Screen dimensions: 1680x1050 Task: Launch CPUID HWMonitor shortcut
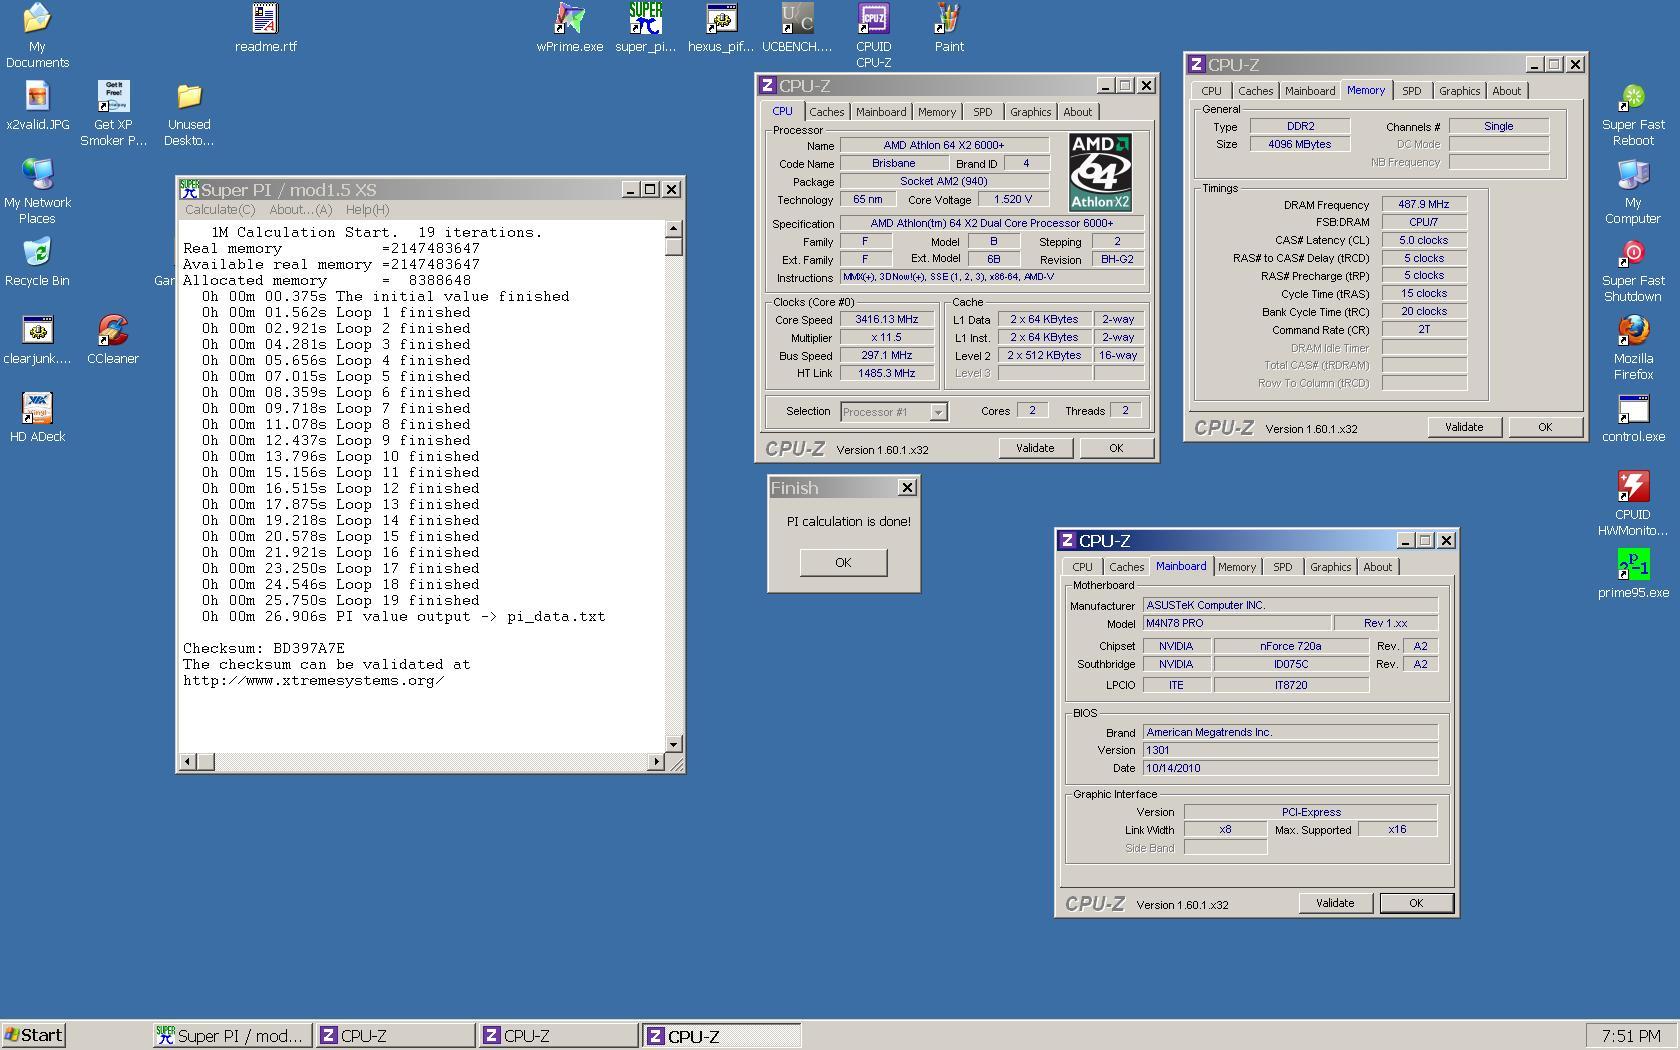(1633, 503)
